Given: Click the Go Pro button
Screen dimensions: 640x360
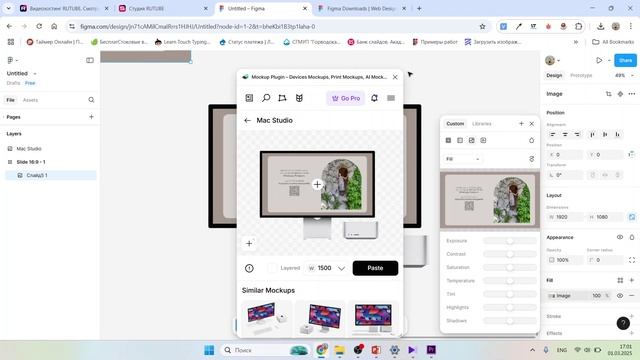Looking at the screenshot, I should (346, 98).
